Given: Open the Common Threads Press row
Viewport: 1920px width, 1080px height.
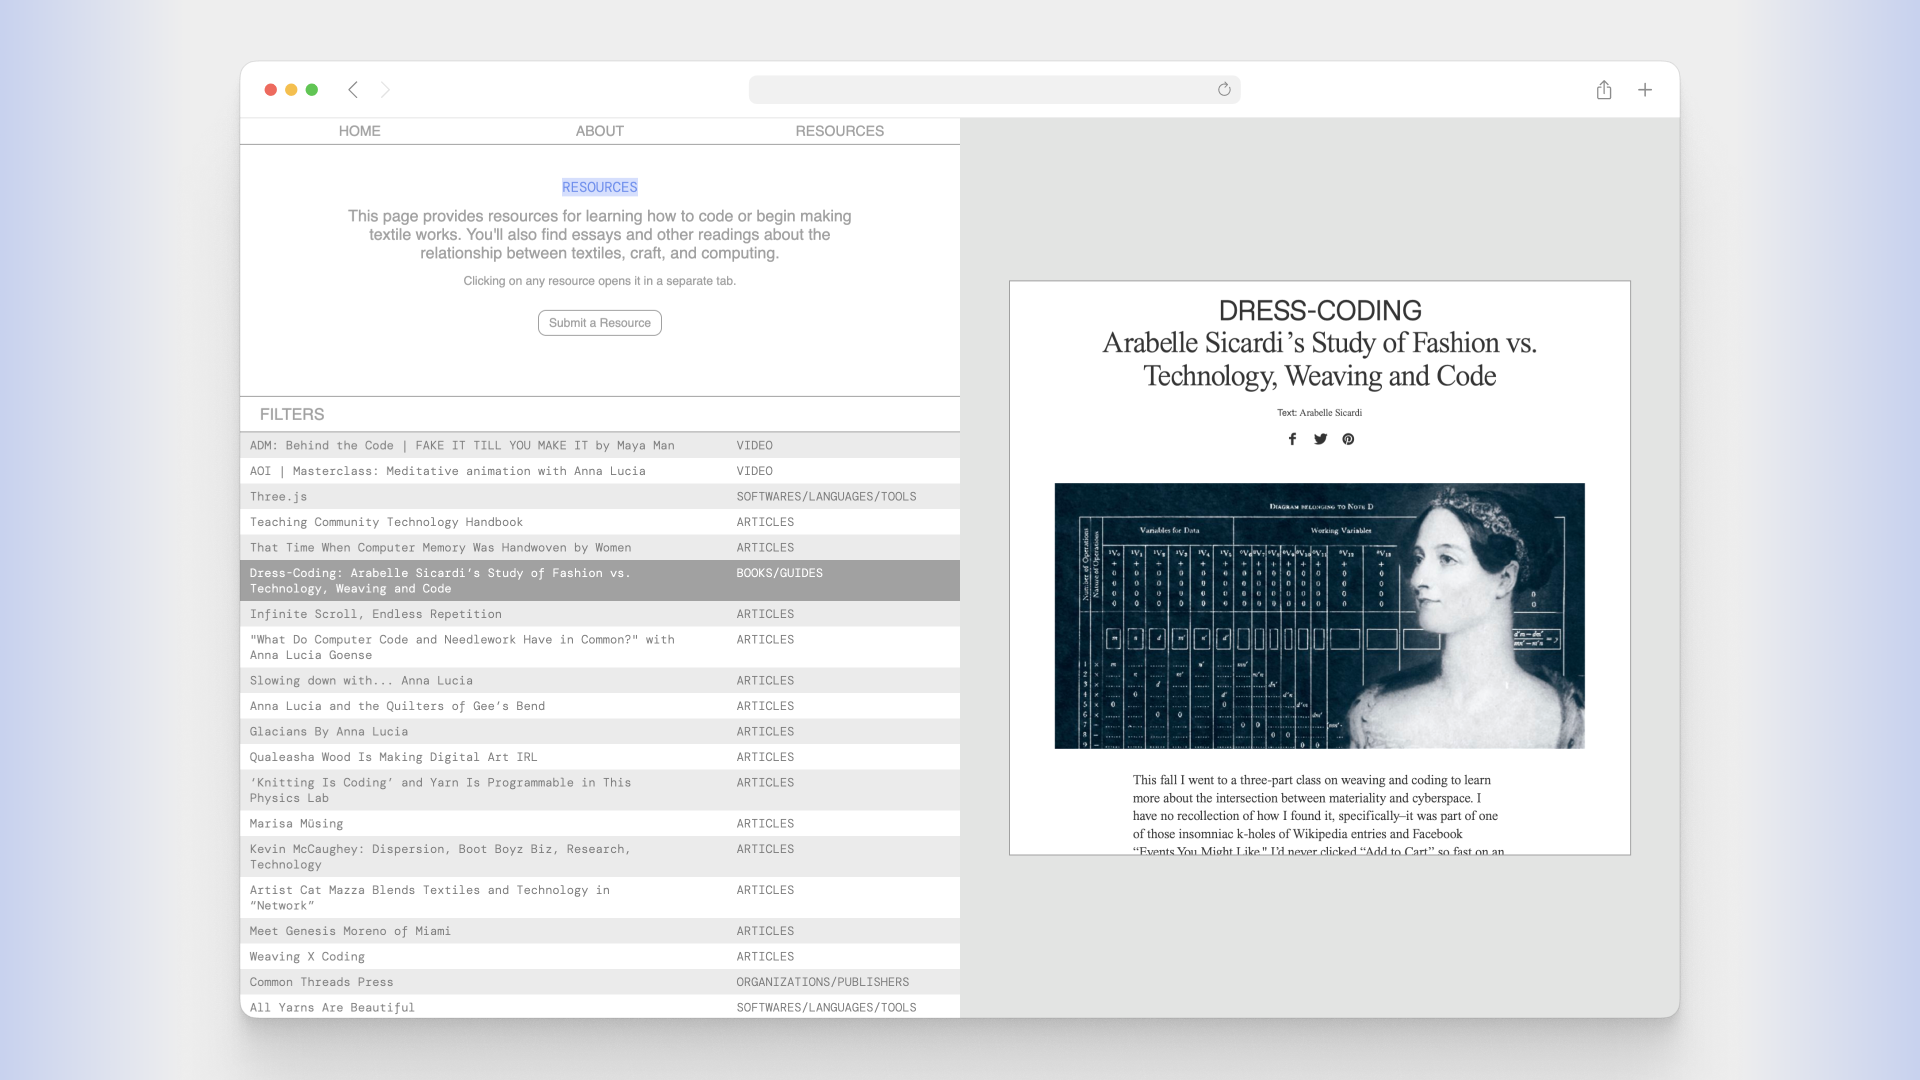Looking at the screenshot, I should pyautogui.click(x=321, y=982).
